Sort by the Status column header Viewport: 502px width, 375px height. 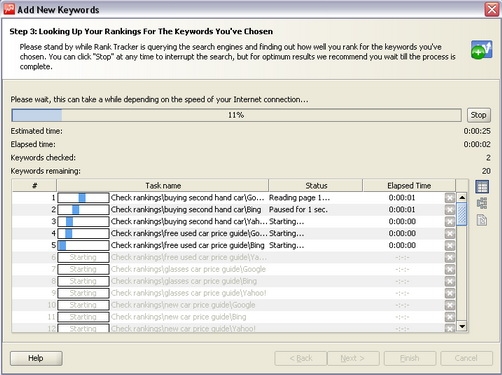[316, 186]
